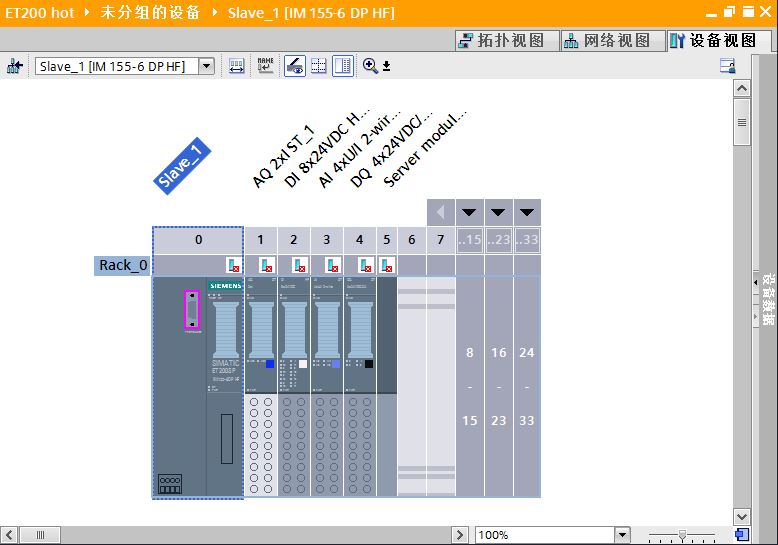The height and width of the screenshot is (545, 778).
Task: Click horizontal scrollbar left arrow
Action: 9,535
